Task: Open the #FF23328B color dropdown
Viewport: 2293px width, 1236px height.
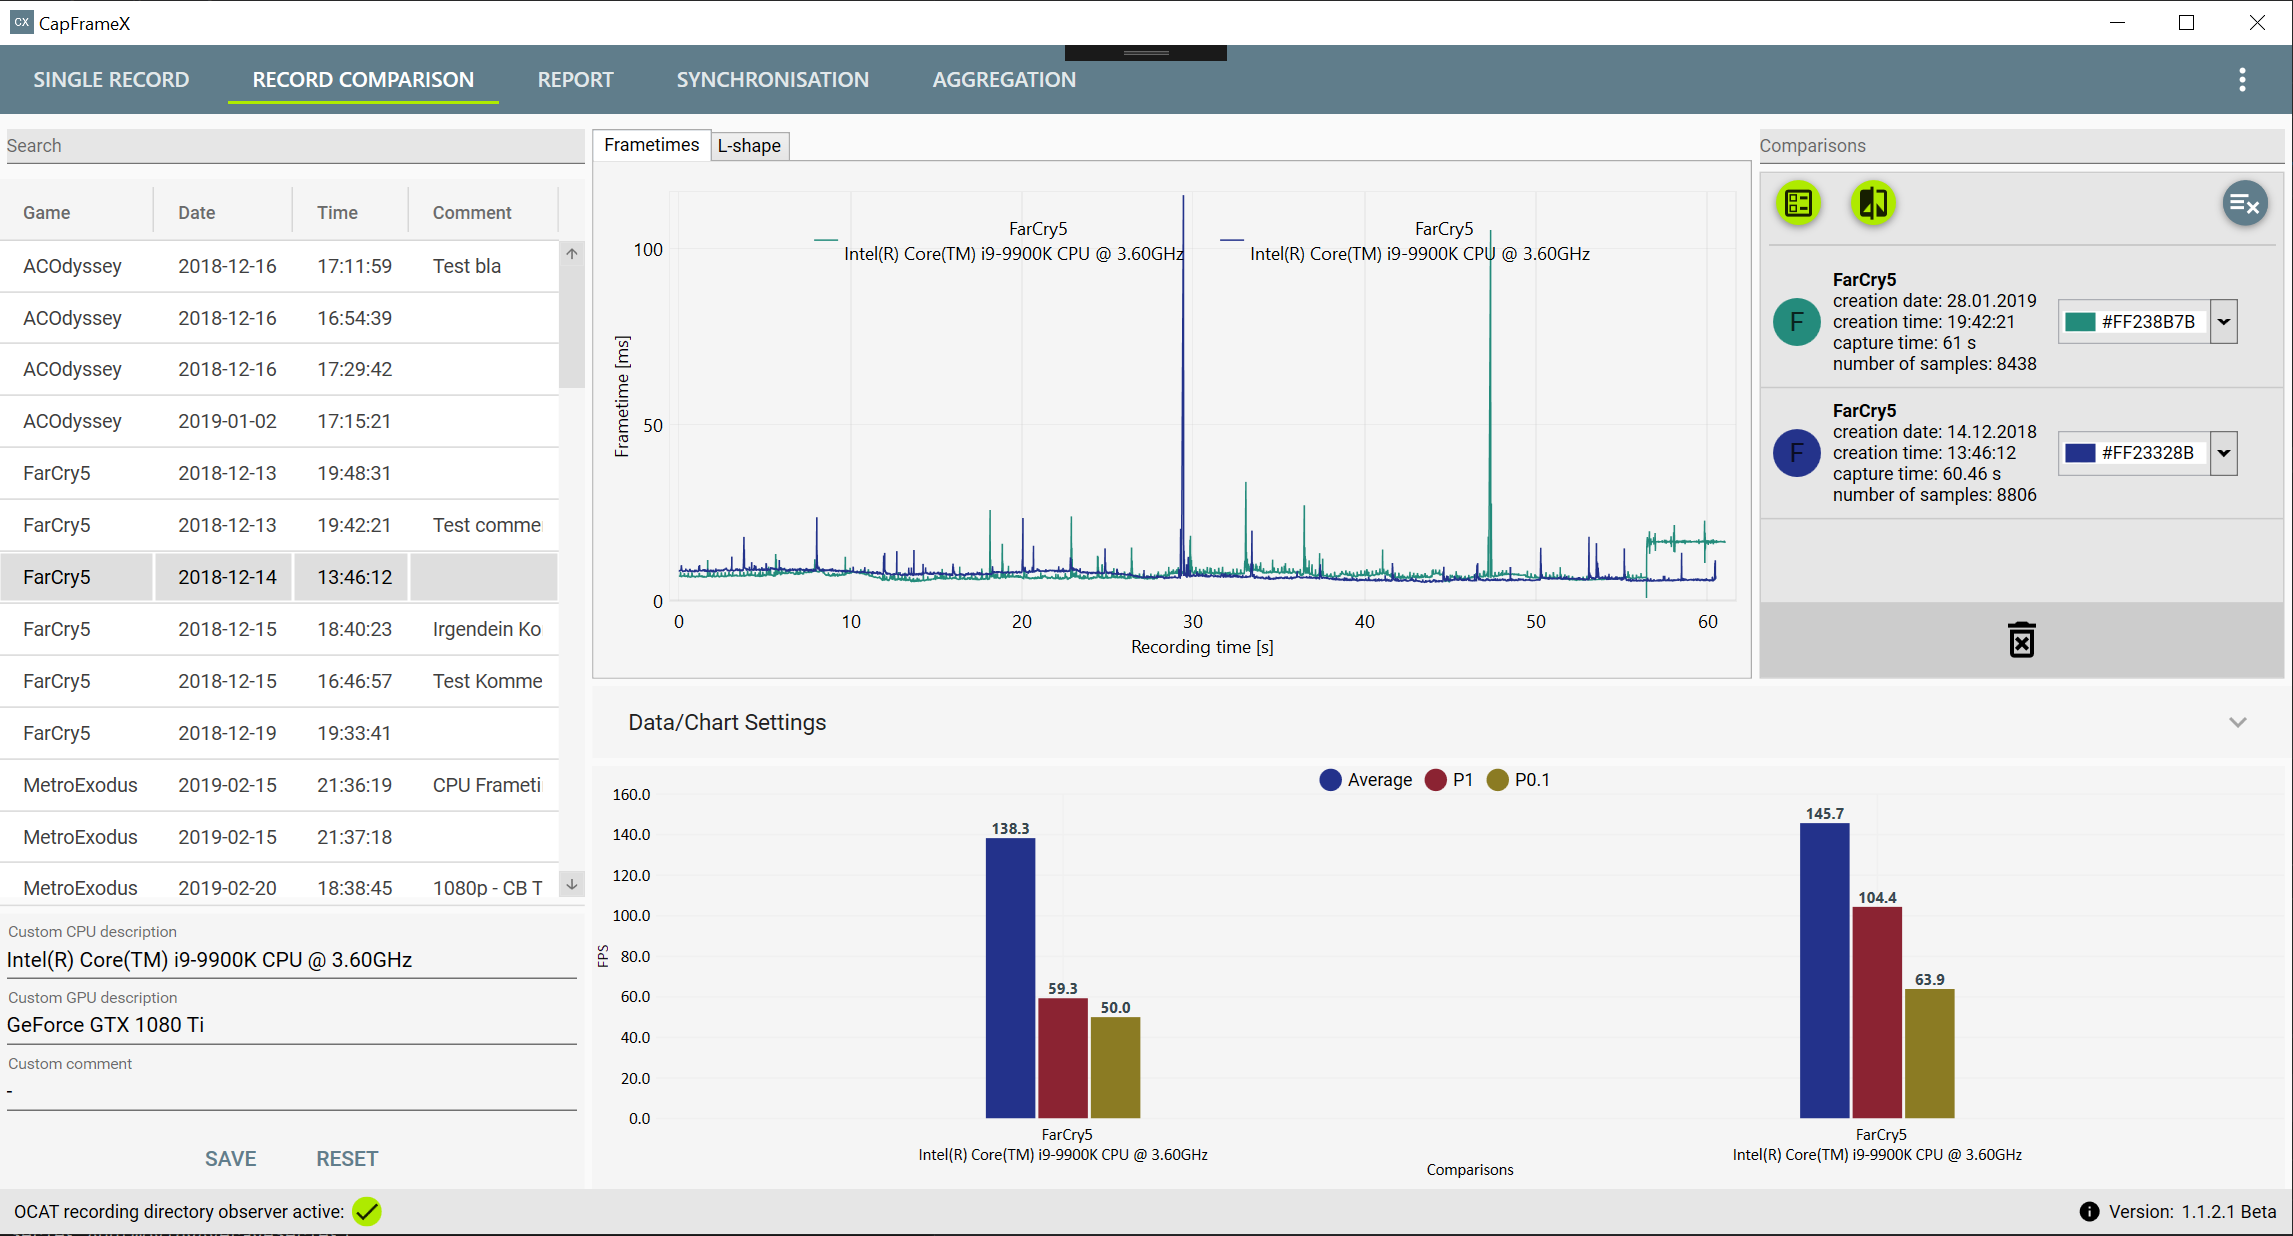Action: [2223, 453]
